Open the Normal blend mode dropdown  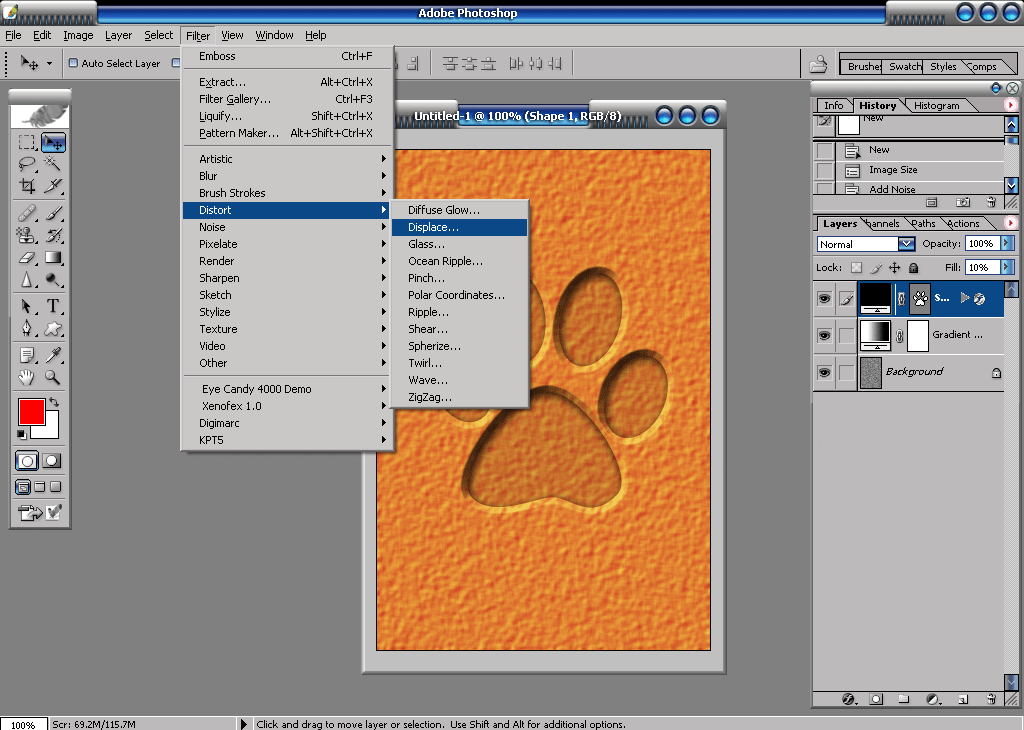coord(906,244)
